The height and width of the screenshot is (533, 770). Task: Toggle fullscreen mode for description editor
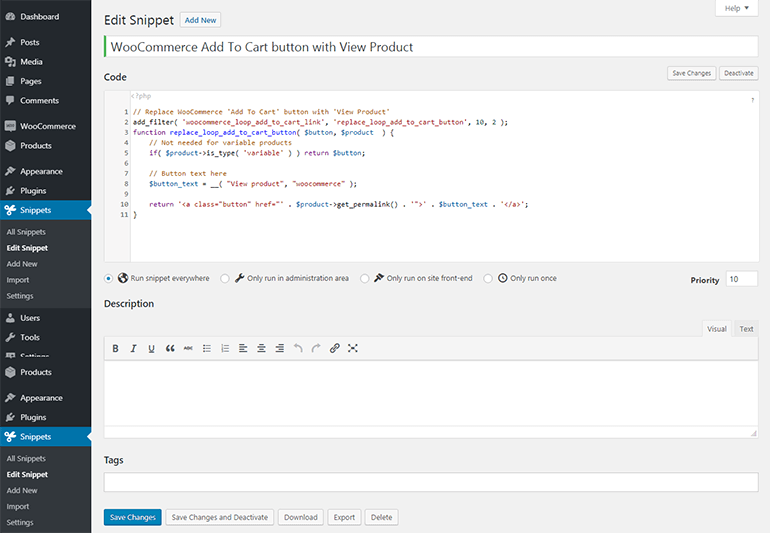pyautogui.click(x=353, y=348)
